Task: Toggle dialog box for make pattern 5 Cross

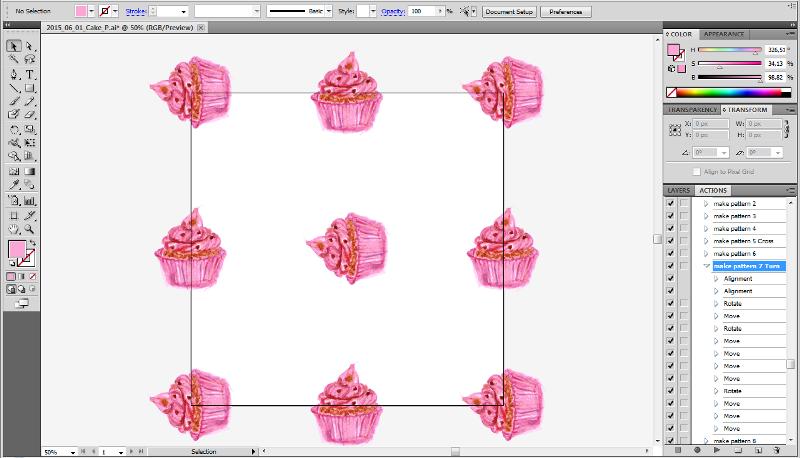Action: tap(684, 241)
